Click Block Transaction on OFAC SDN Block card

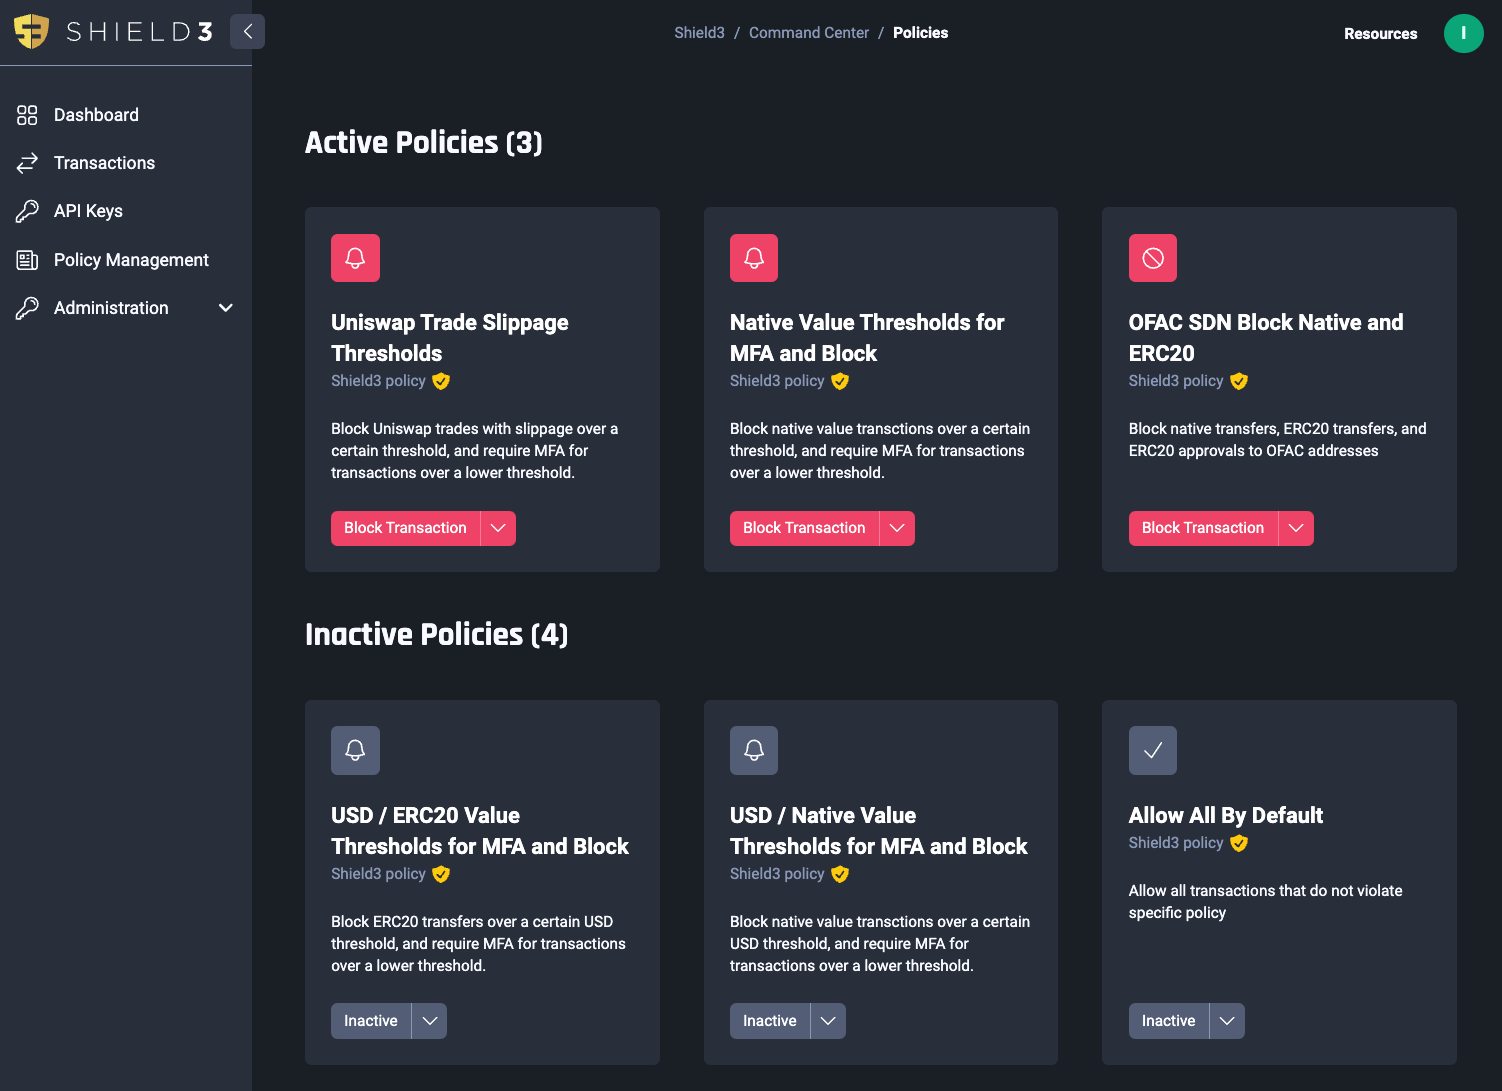pos(1203,528)
